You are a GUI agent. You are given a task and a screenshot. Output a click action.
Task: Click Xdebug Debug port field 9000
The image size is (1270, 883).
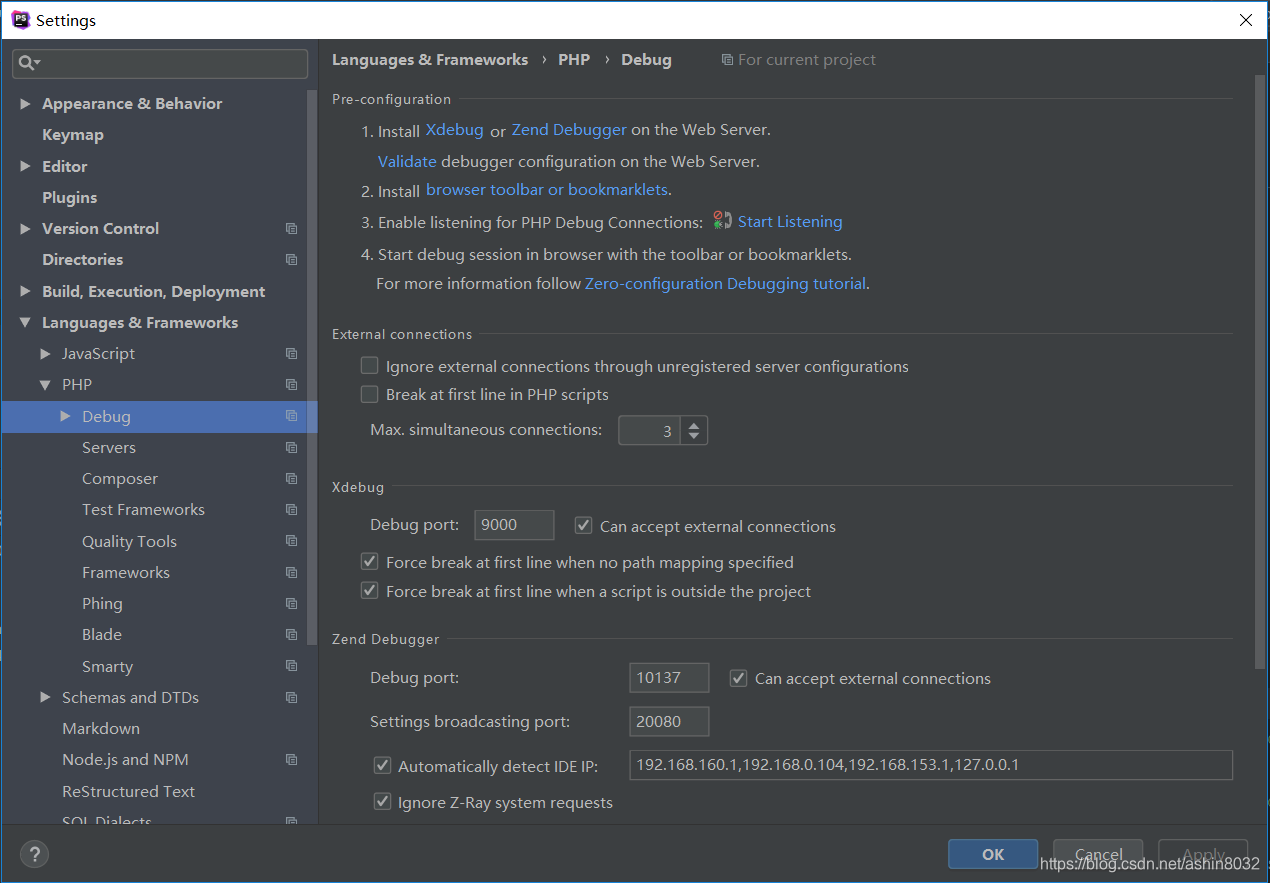tap(514, 525)
